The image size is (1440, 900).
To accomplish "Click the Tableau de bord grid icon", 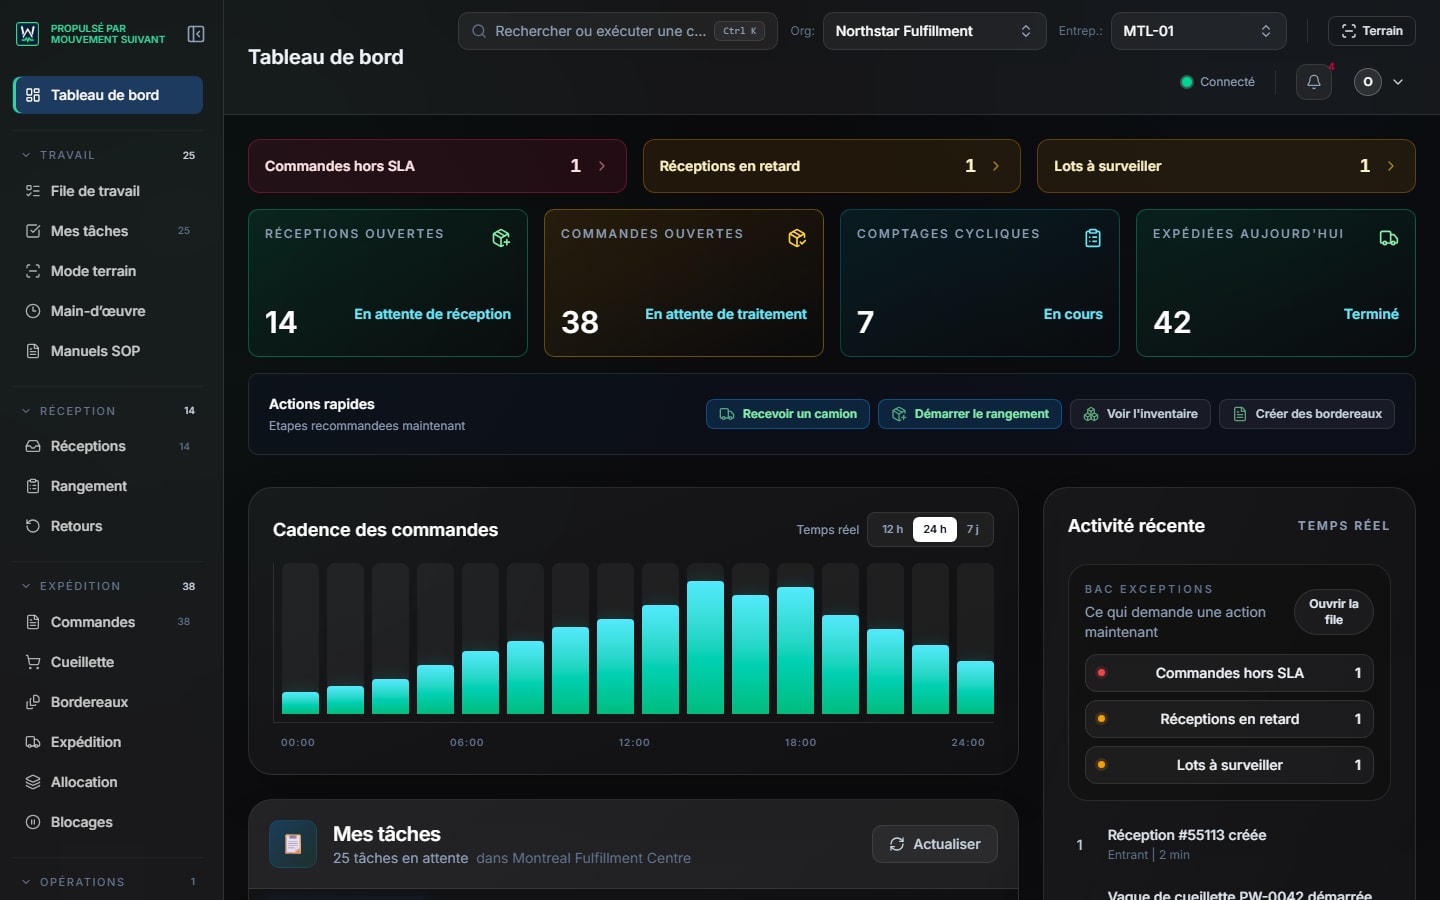I will pos(33,95).
